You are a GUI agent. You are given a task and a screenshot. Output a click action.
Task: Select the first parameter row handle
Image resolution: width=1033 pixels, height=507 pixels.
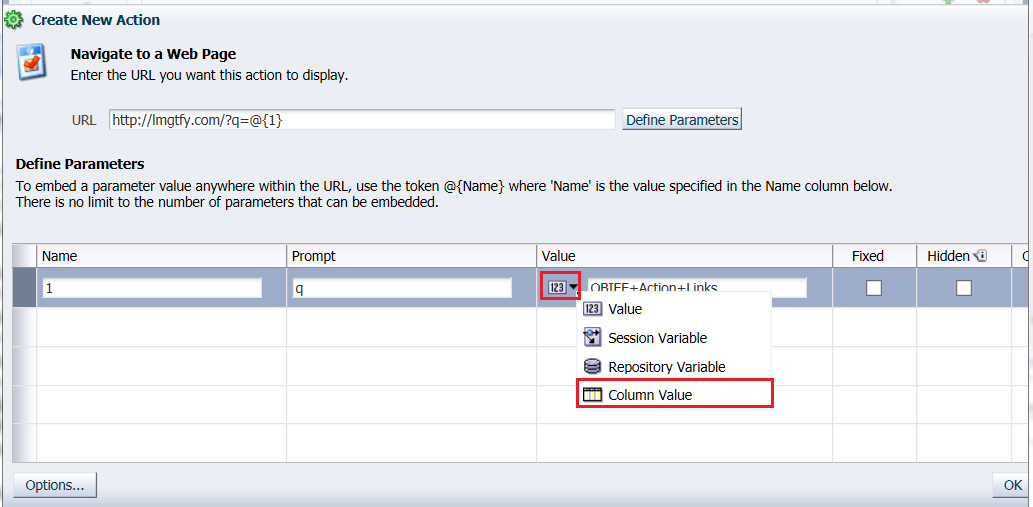tap(24, 288)
